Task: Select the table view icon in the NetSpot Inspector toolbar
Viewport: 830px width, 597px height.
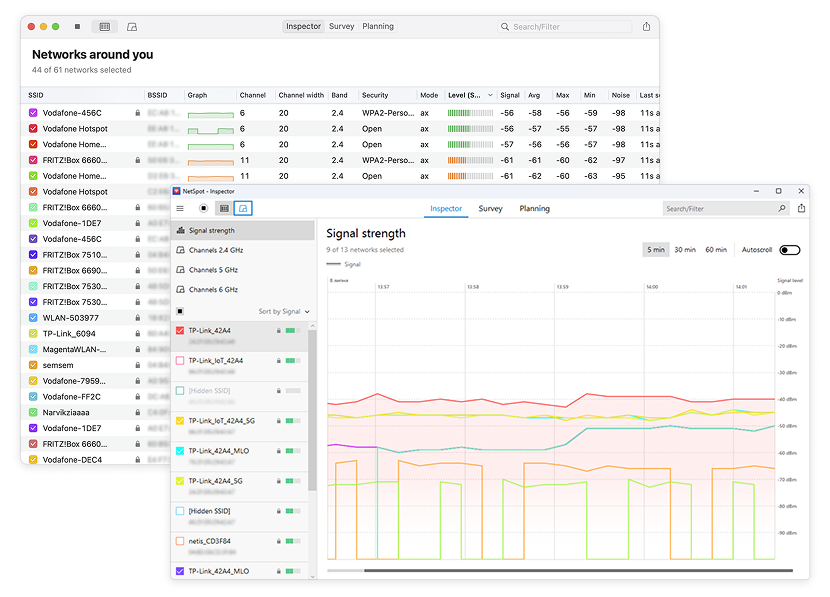Action: (224, 209)
